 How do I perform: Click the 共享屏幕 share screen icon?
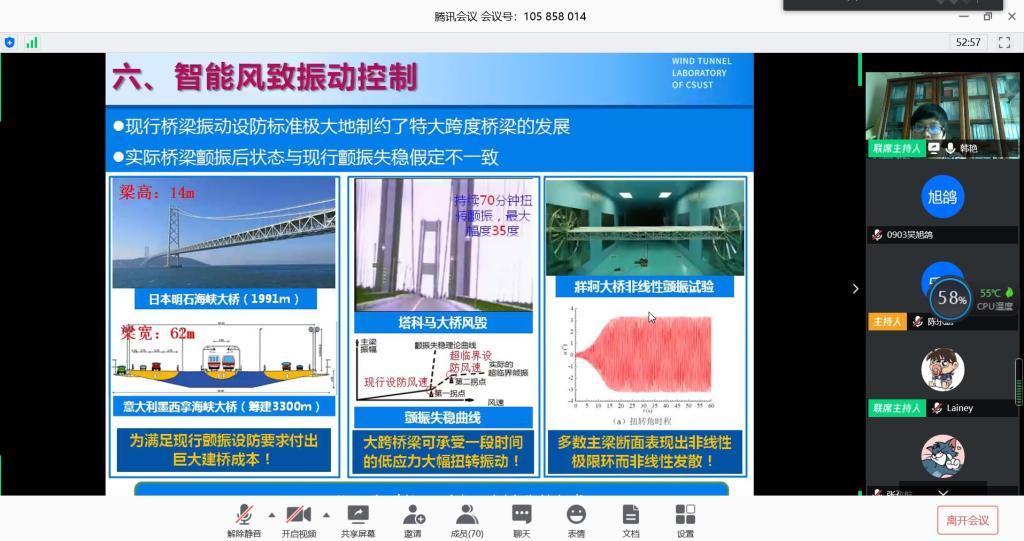coord(357,516)
